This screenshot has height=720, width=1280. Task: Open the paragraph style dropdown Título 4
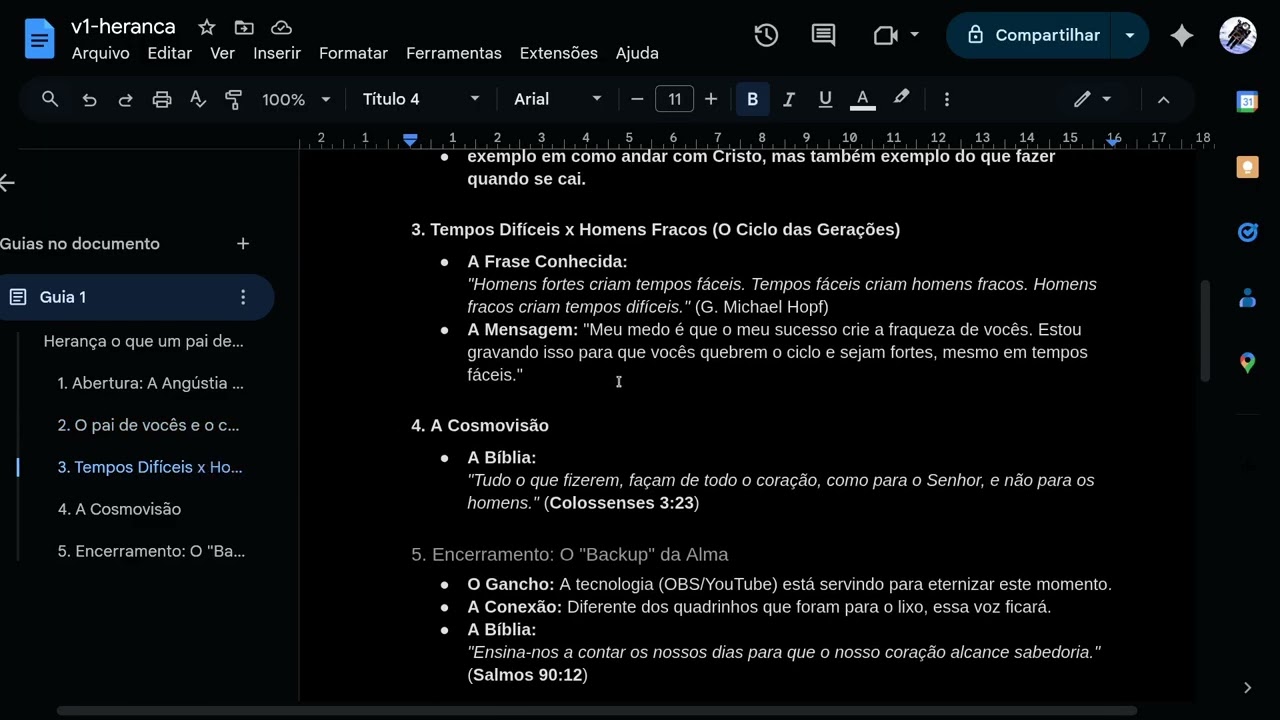(421, 99)
